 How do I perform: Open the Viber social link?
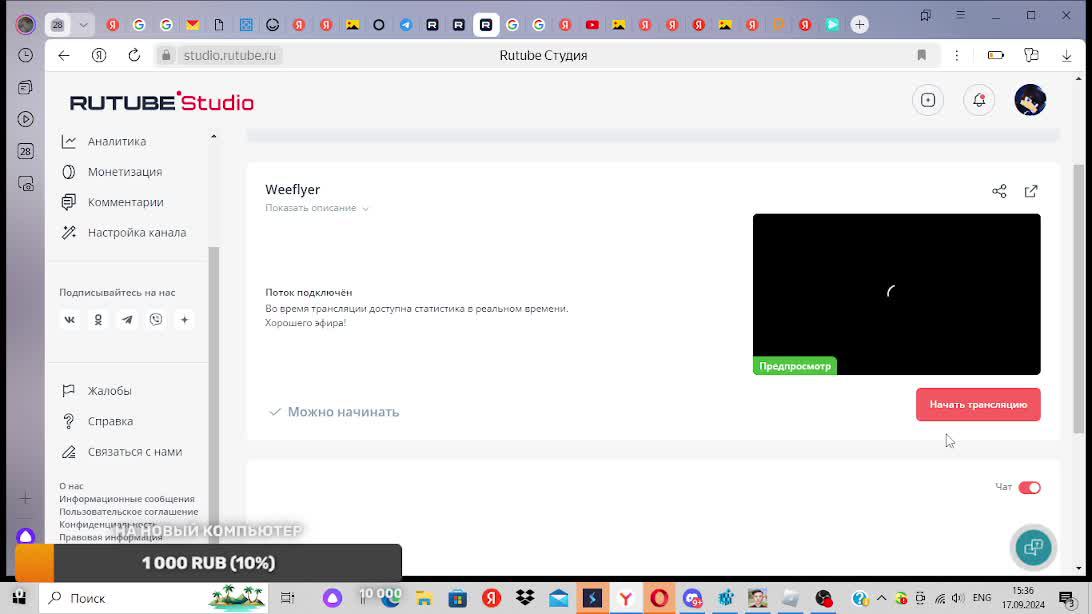point(156,320)
